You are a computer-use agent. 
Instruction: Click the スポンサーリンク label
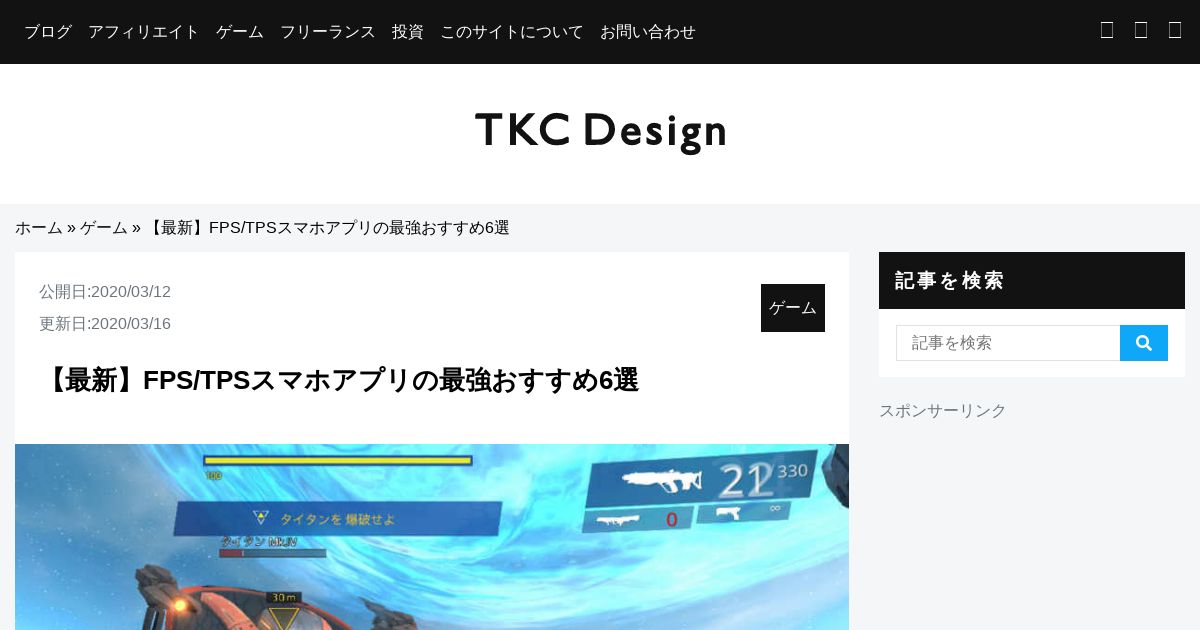click(x=943, y=411)
